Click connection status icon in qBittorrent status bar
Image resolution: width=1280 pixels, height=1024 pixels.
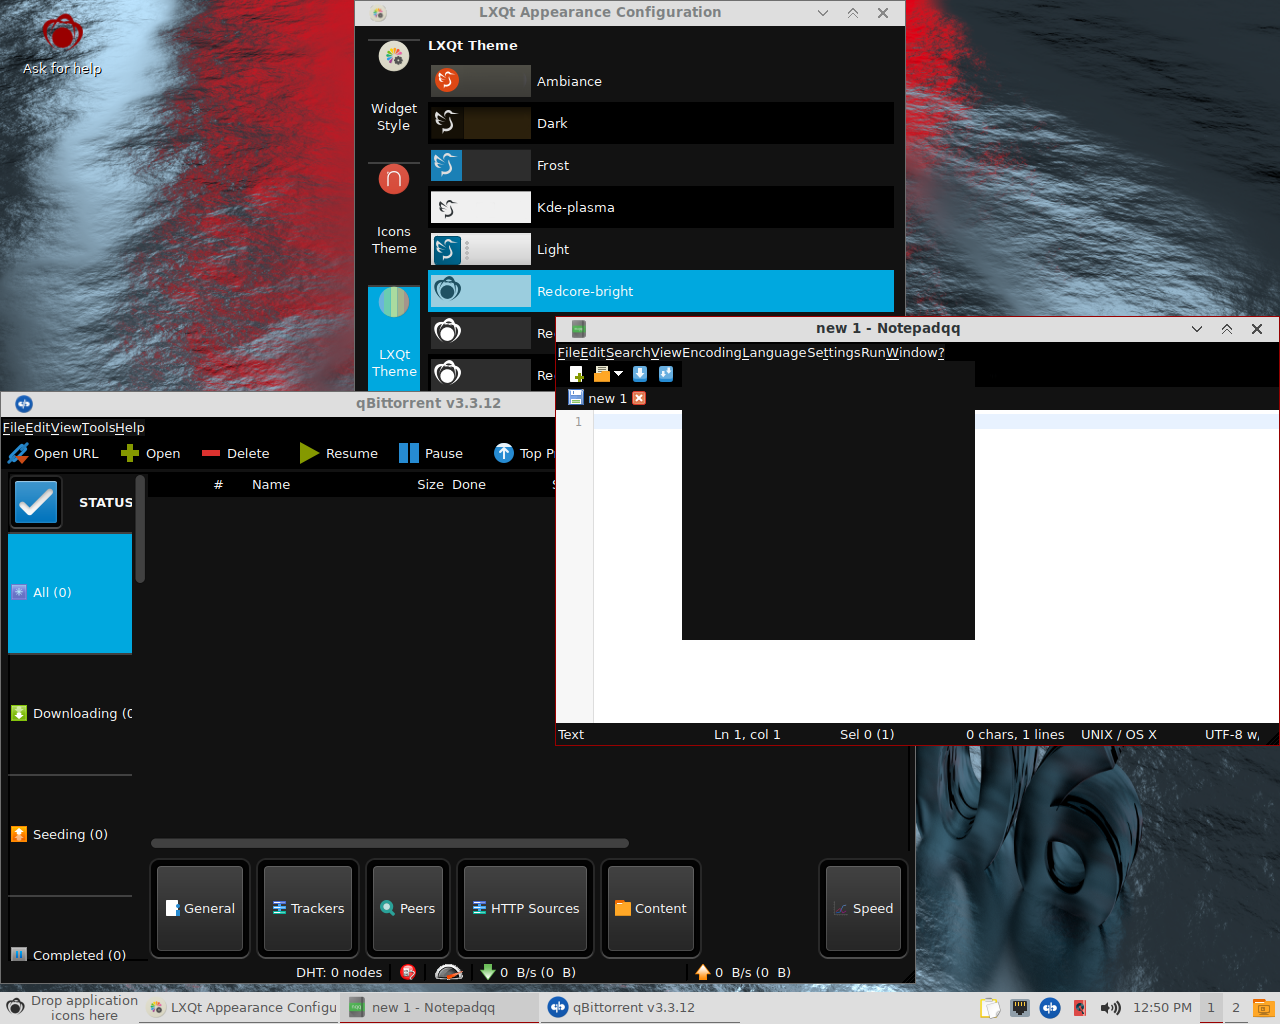408,972
